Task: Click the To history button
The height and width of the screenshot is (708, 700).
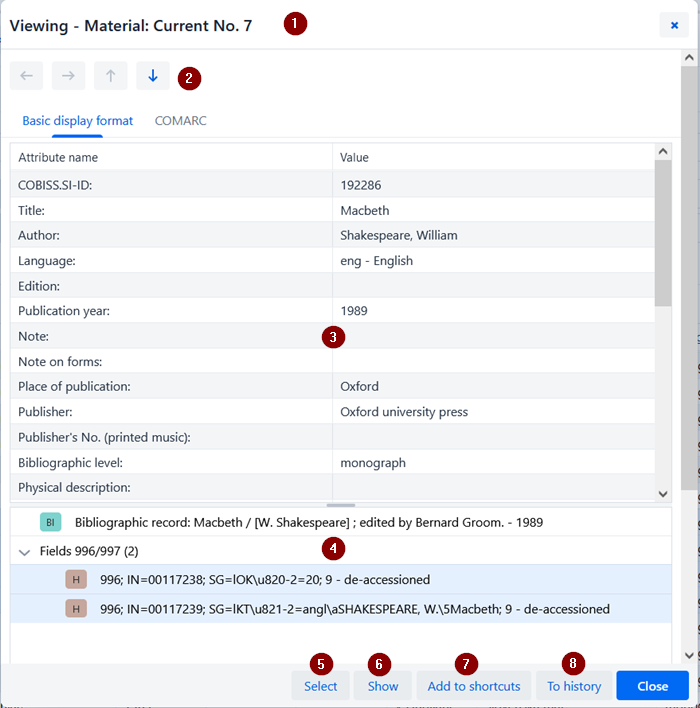Action: [x=574, y=686]
